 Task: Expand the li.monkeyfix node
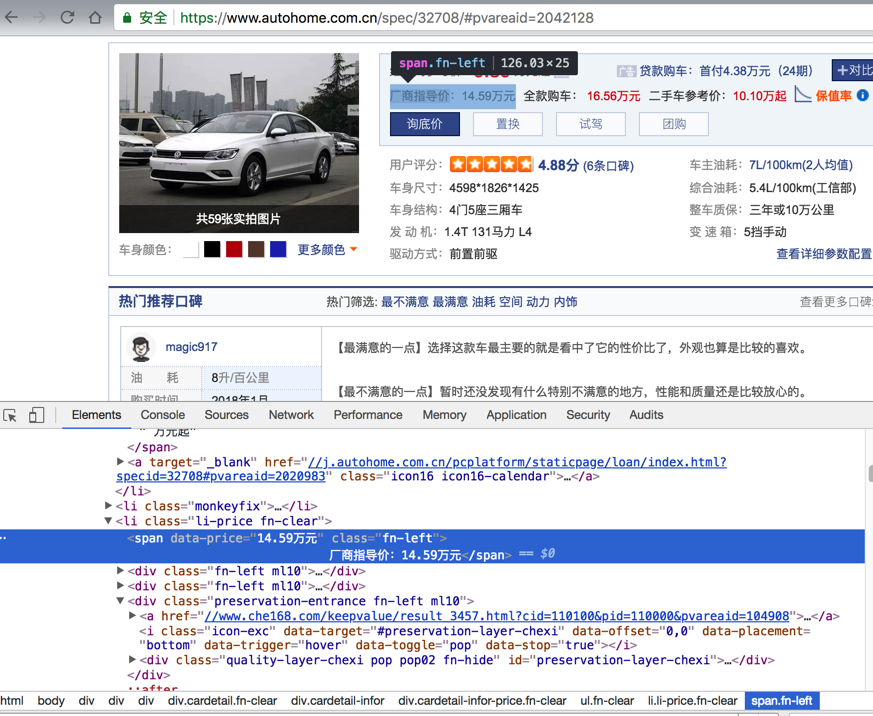click(108, 506)
